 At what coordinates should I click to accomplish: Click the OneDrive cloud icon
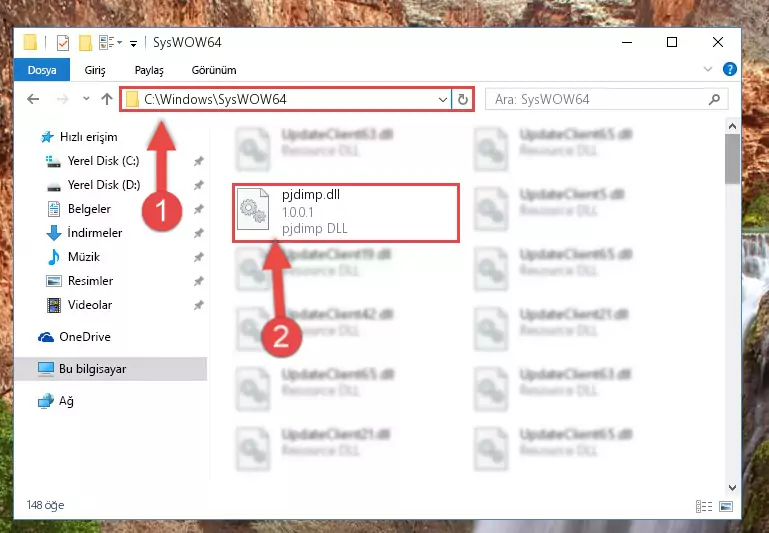pyautogui.click(x=46, y=337)
